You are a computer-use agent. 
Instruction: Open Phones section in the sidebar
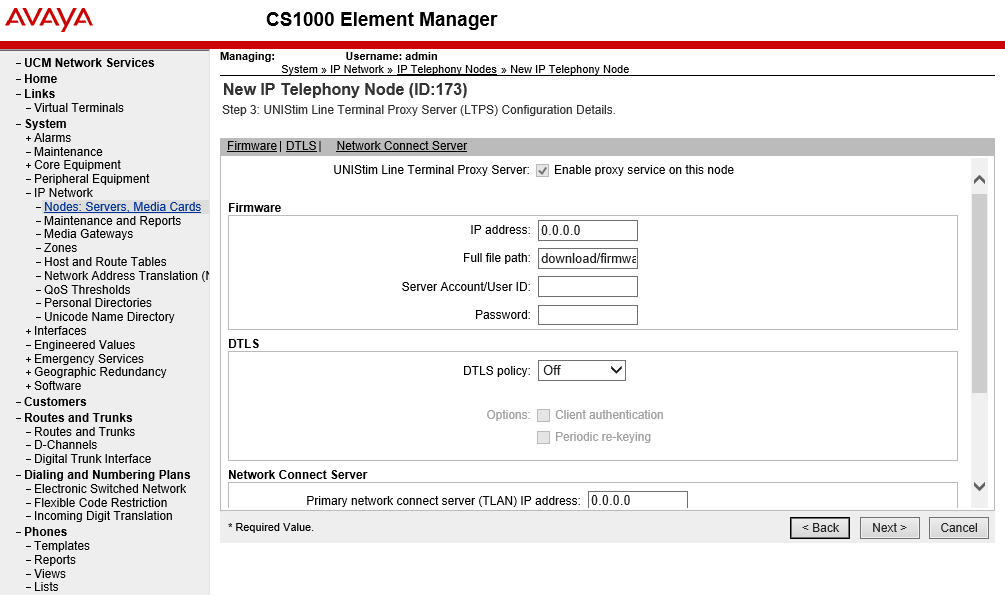click(x=46, y=532)
